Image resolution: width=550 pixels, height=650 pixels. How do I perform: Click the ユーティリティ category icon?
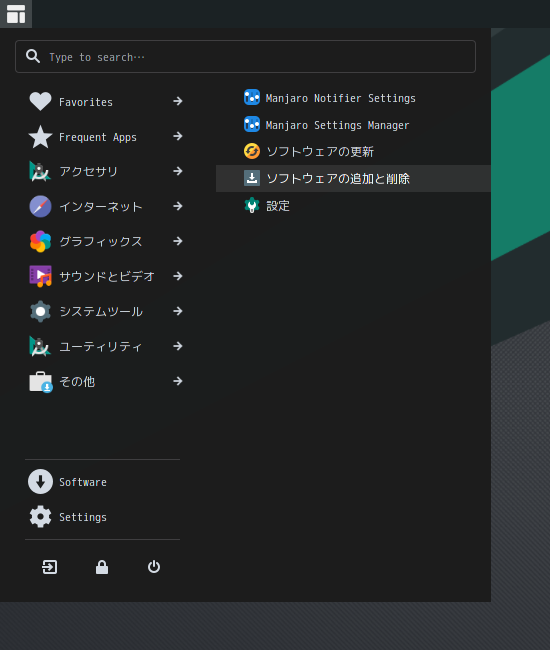pyautogui.click(x=40, y=346)
